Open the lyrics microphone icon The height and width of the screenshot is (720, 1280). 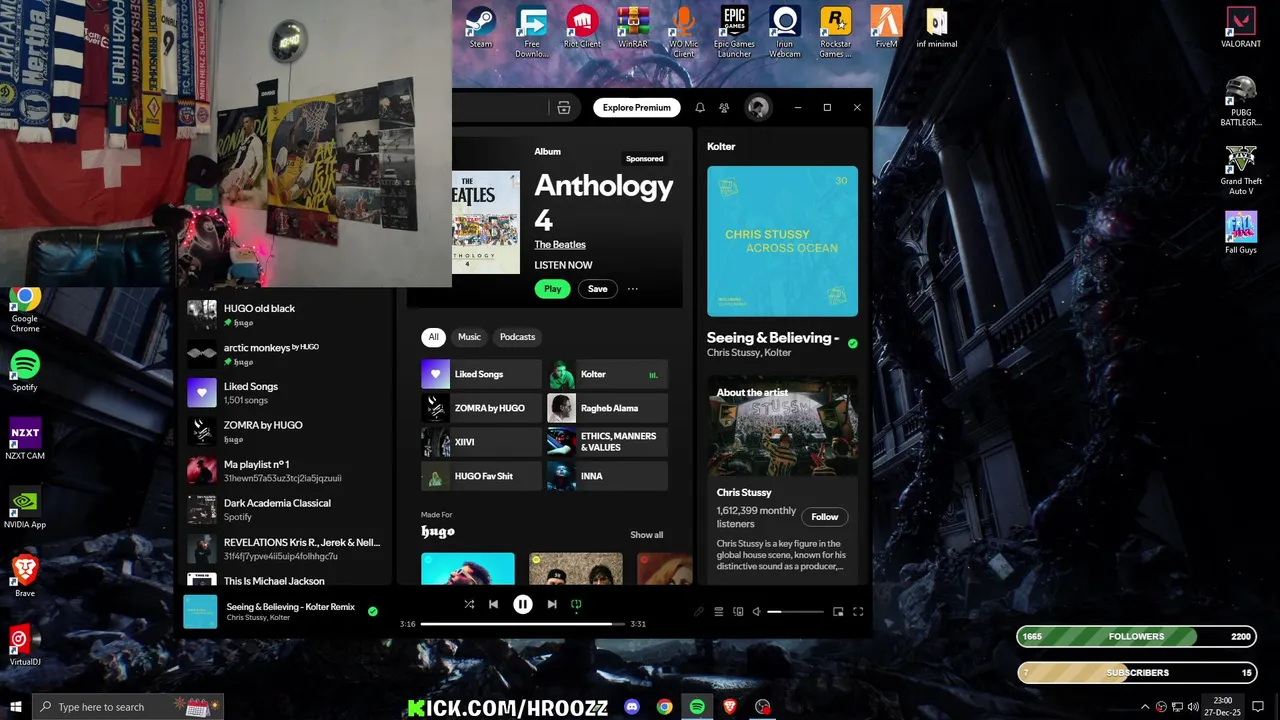click(x=699, y=612)
